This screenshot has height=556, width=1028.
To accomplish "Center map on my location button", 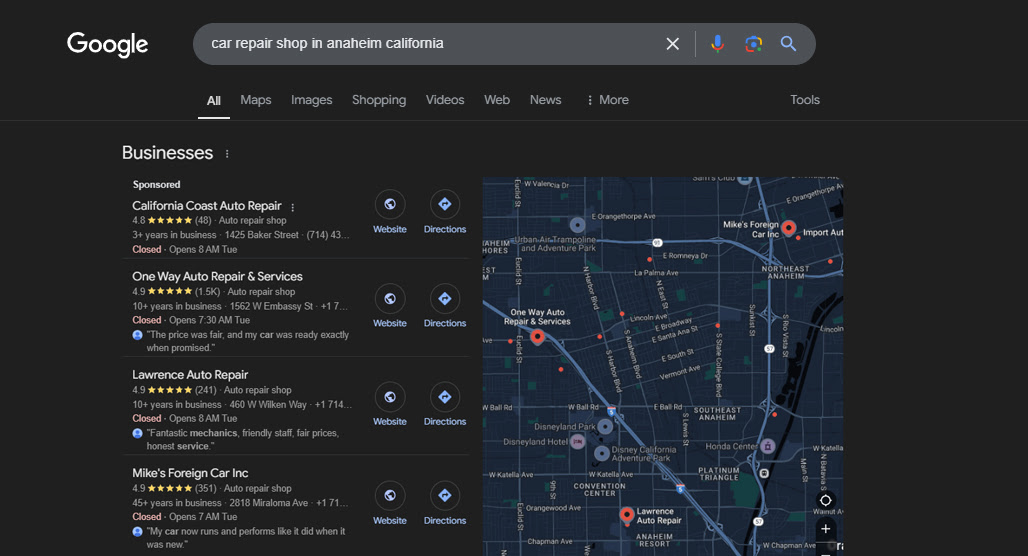I will (825, 500).
